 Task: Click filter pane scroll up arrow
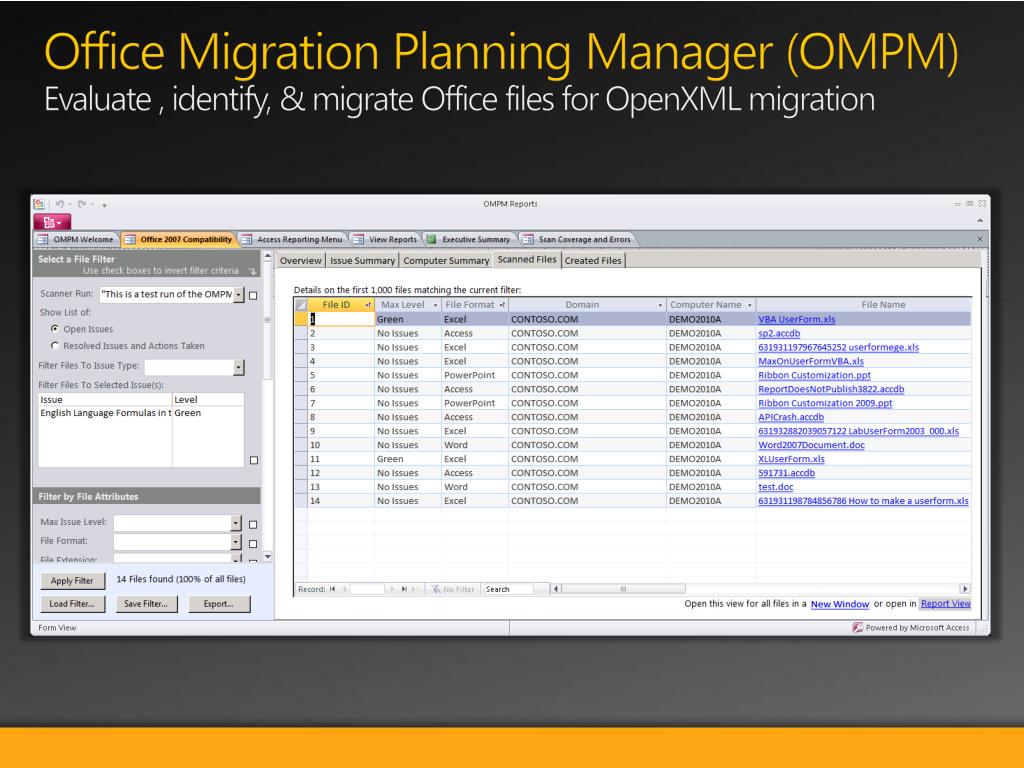(x=267, y=256)
